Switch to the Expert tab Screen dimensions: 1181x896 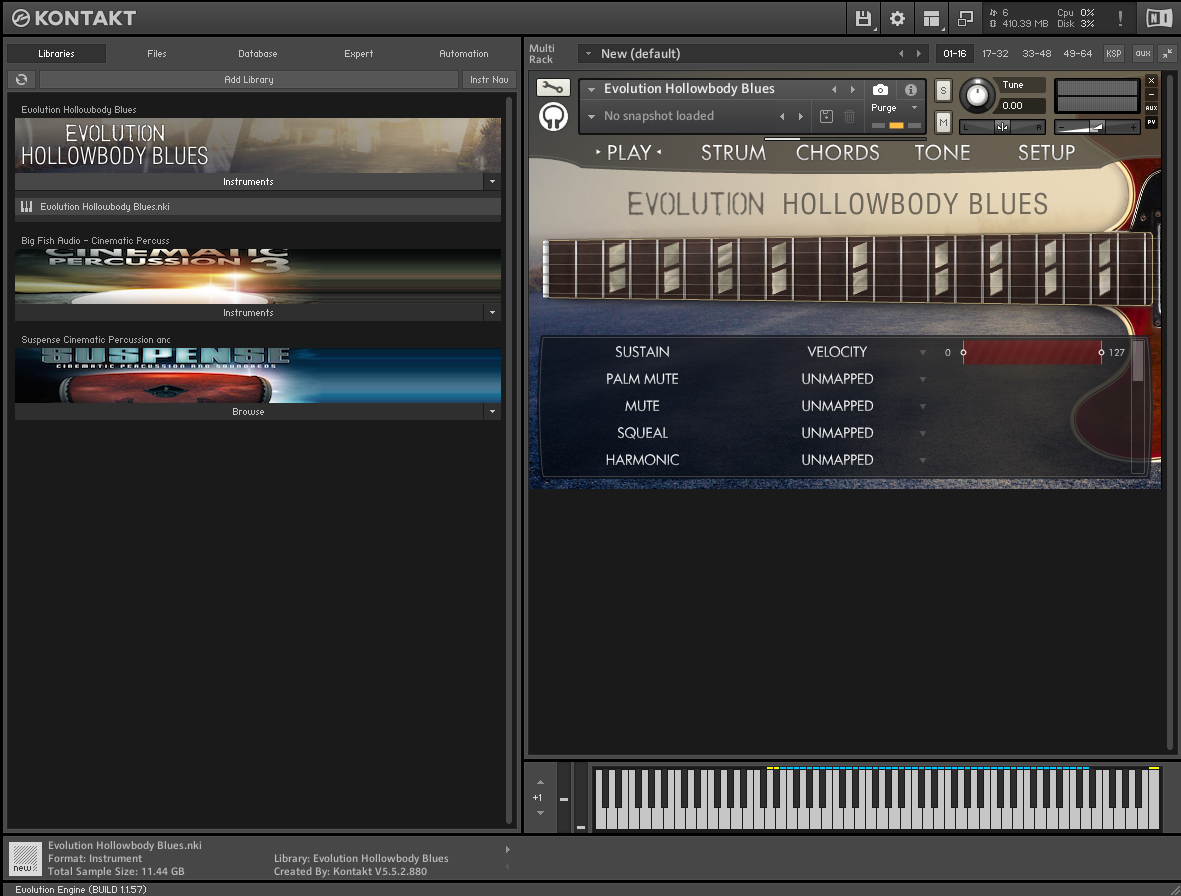point(359,53)
